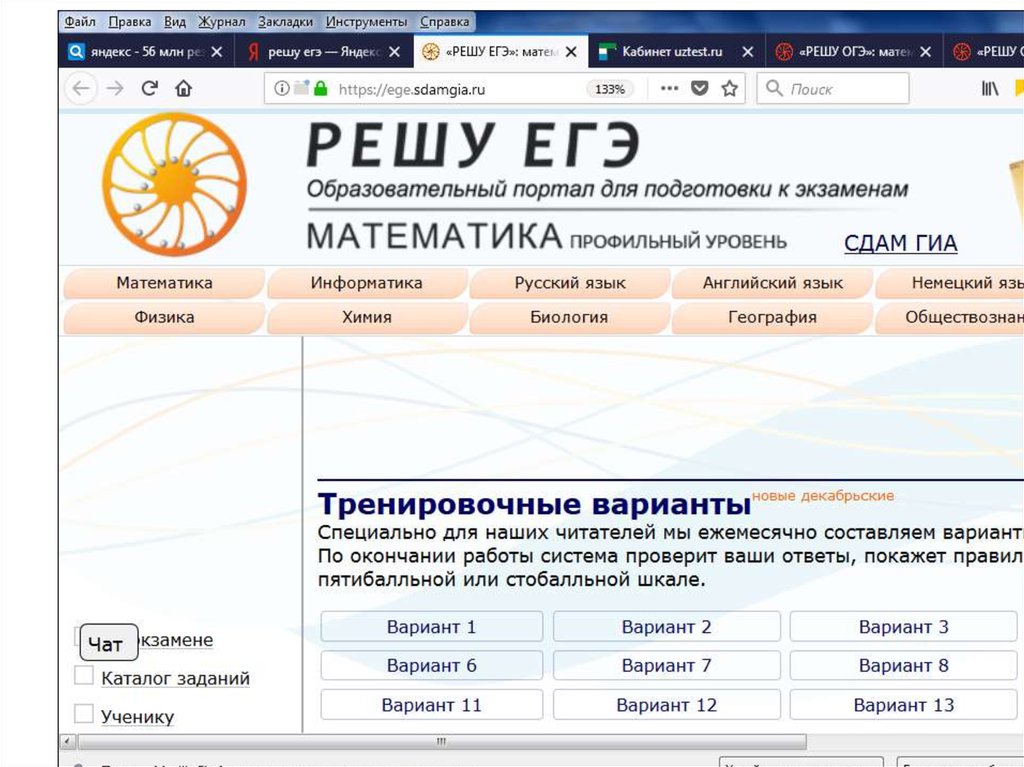This screenshot has height=767, width=1024.
Task: Switch to the Кабинет uztest.ru tab
Action: click(x=677, y=52)
